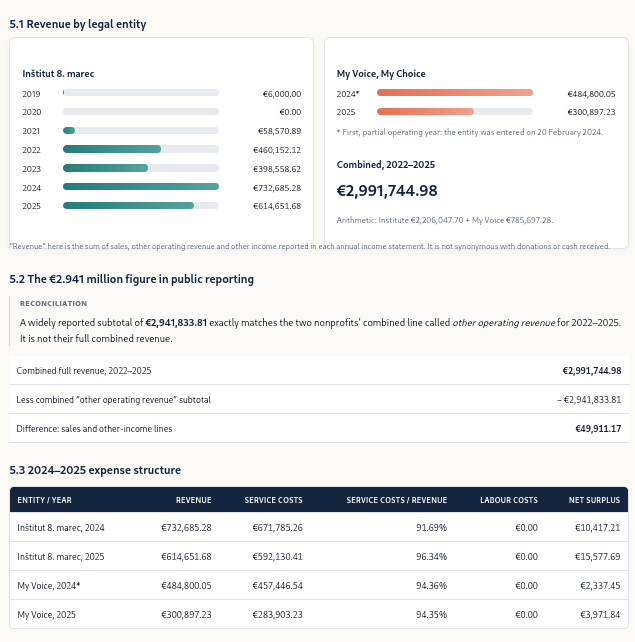Viewport: 635px width, 642px height.
Task: Click the SERVICE COSTS column header
Action: click(x=273, y=500)
